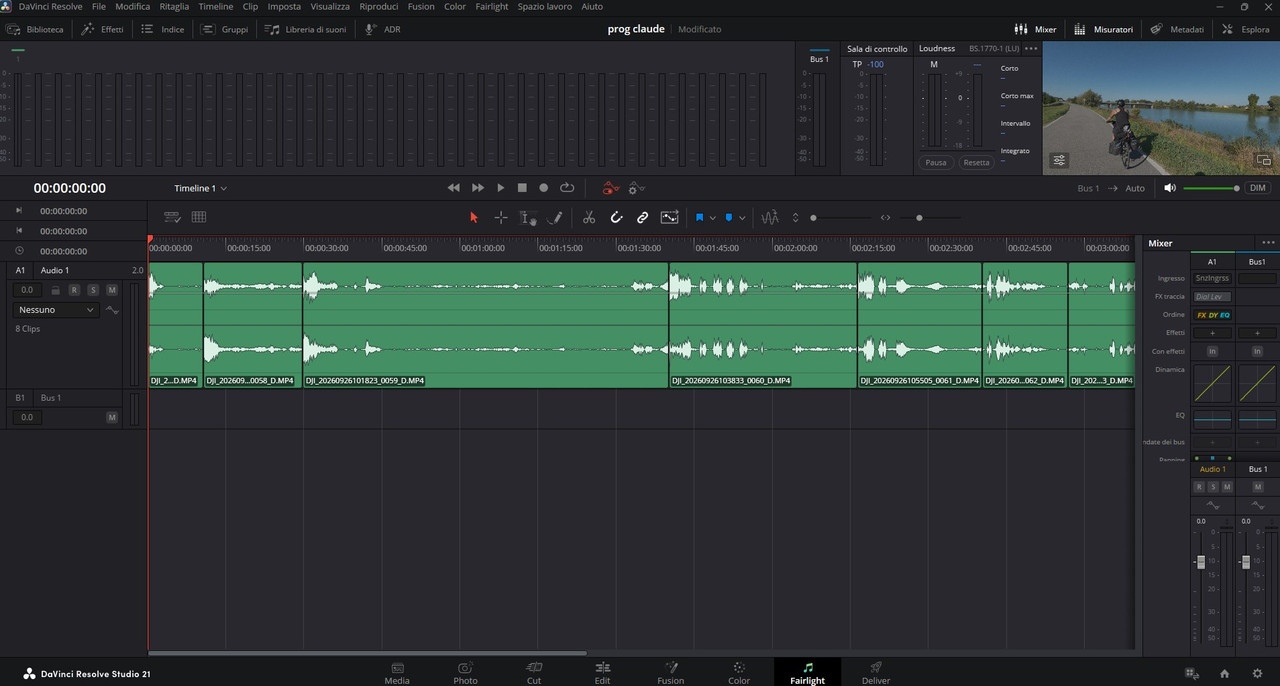
Task: Open the Ritaglia menu
Action: [174, 6]
